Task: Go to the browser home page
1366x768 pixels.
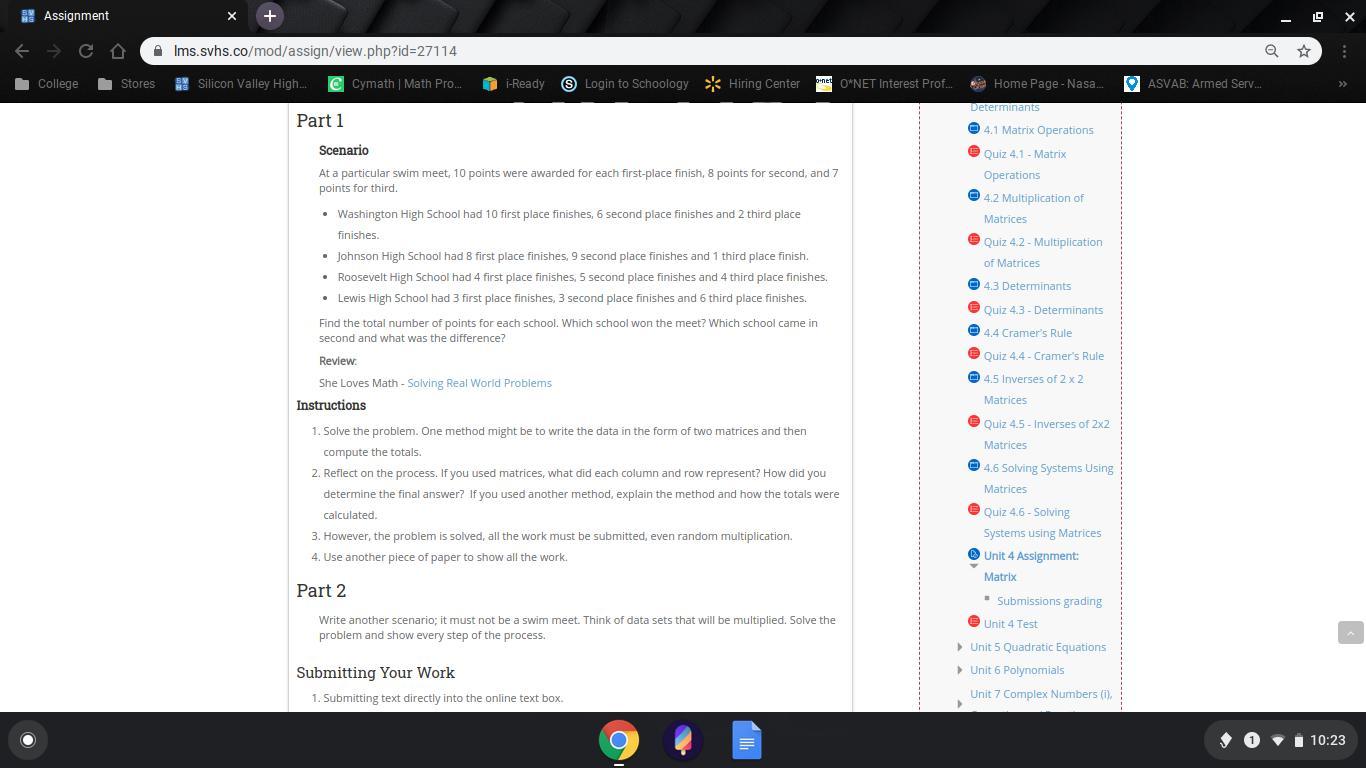Action: click(118, 51)
